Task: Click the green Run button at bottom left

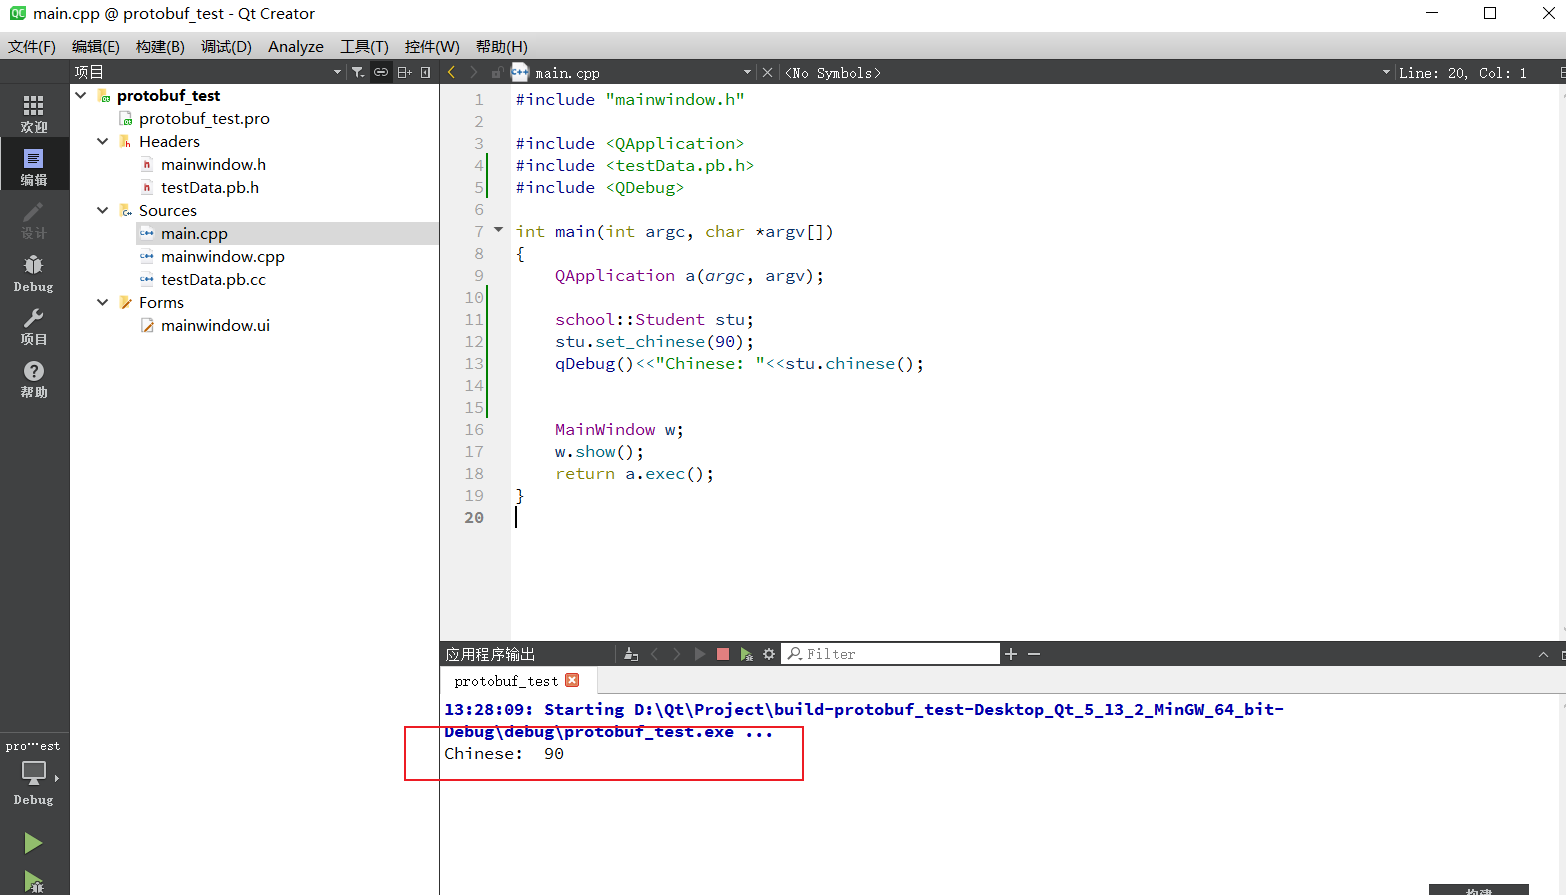Action: point(33,843)
